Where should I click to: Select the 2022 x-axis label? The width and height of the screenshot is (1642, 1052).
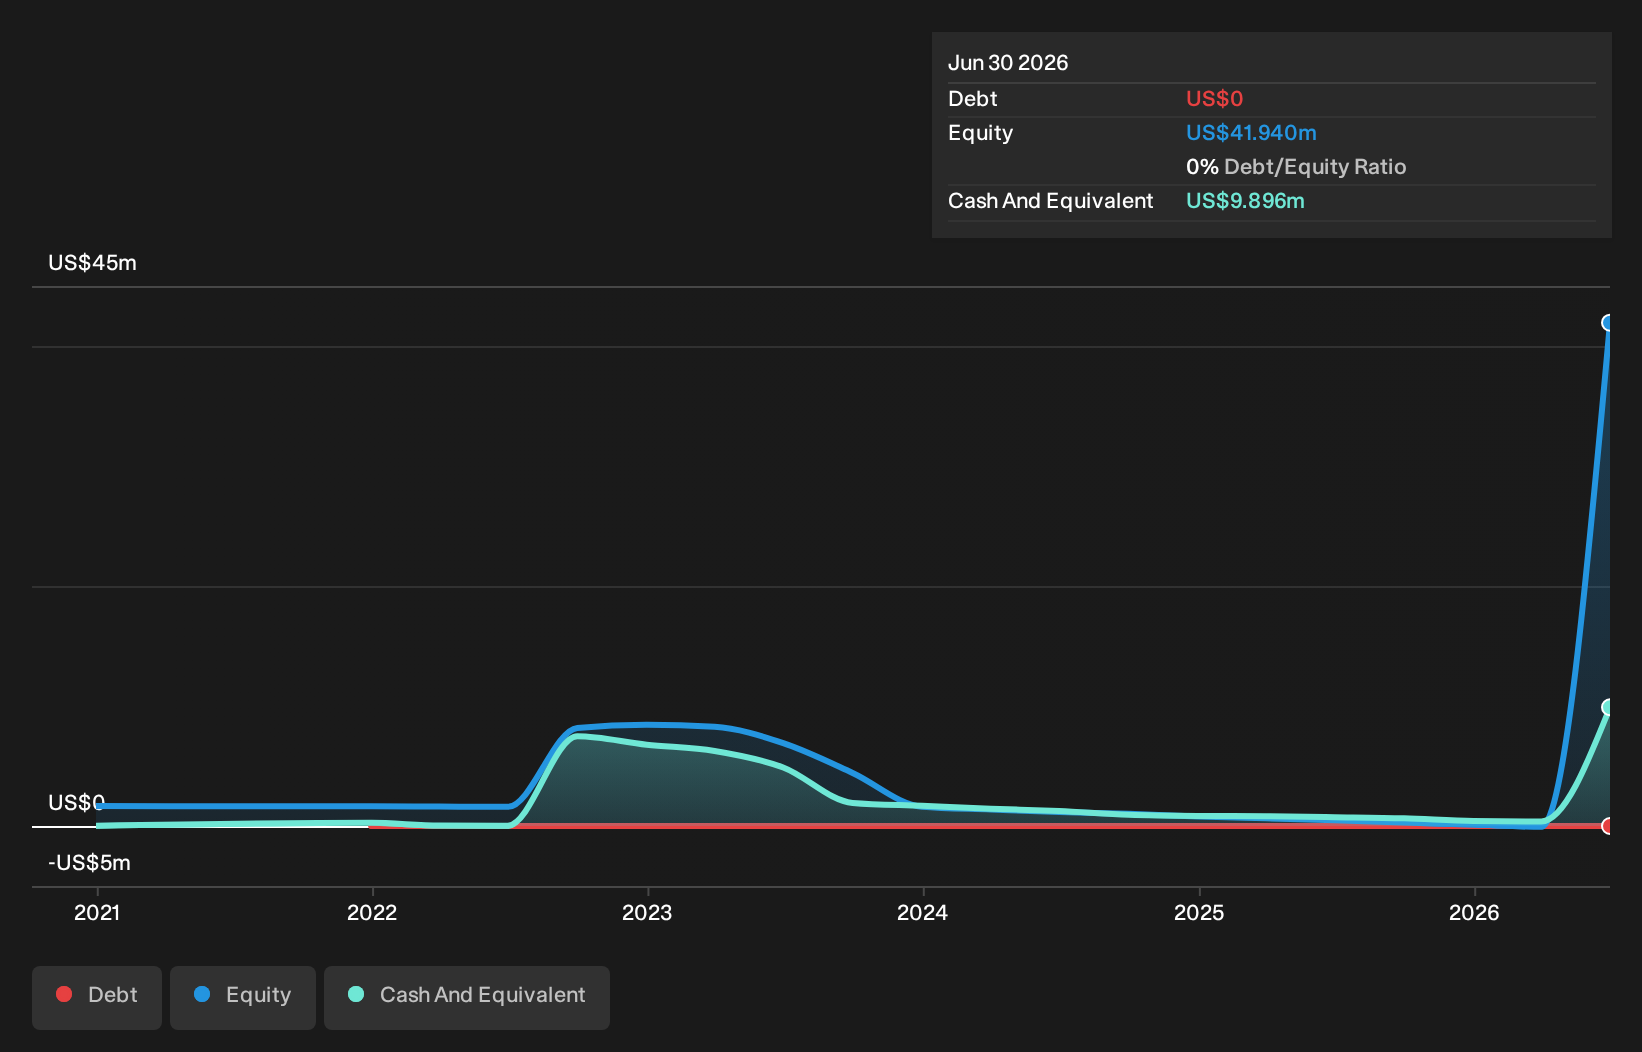[372, 912]
